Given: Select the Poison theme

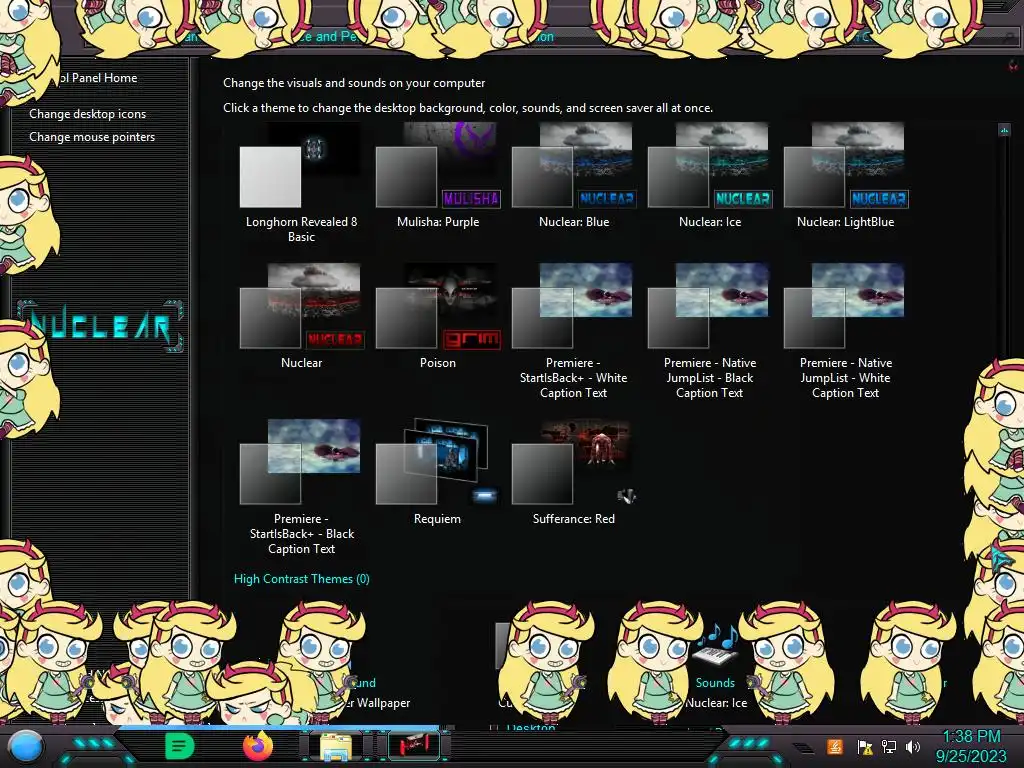Looking at the screenshot, I should pyautogui.click(x=438, y=317).
